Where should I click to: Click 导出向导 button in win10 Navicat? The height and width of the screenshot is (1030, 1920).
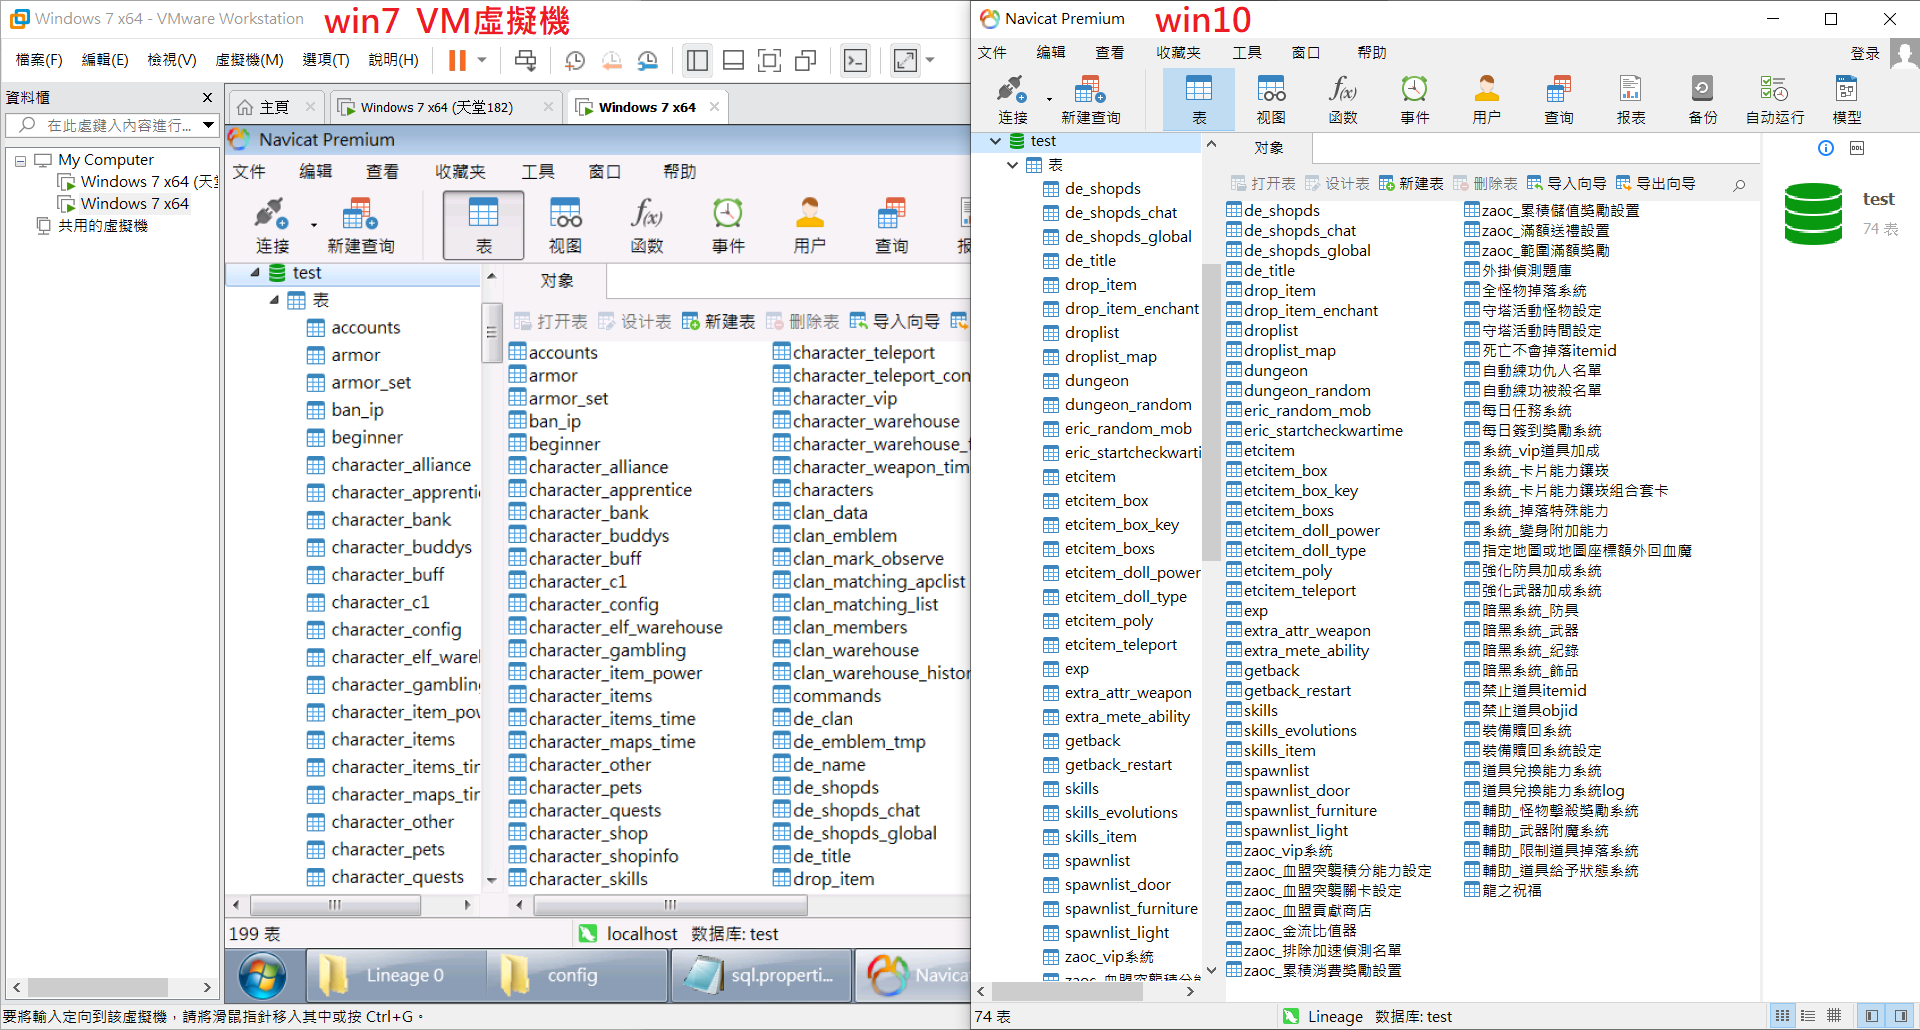coord(1656,184)
